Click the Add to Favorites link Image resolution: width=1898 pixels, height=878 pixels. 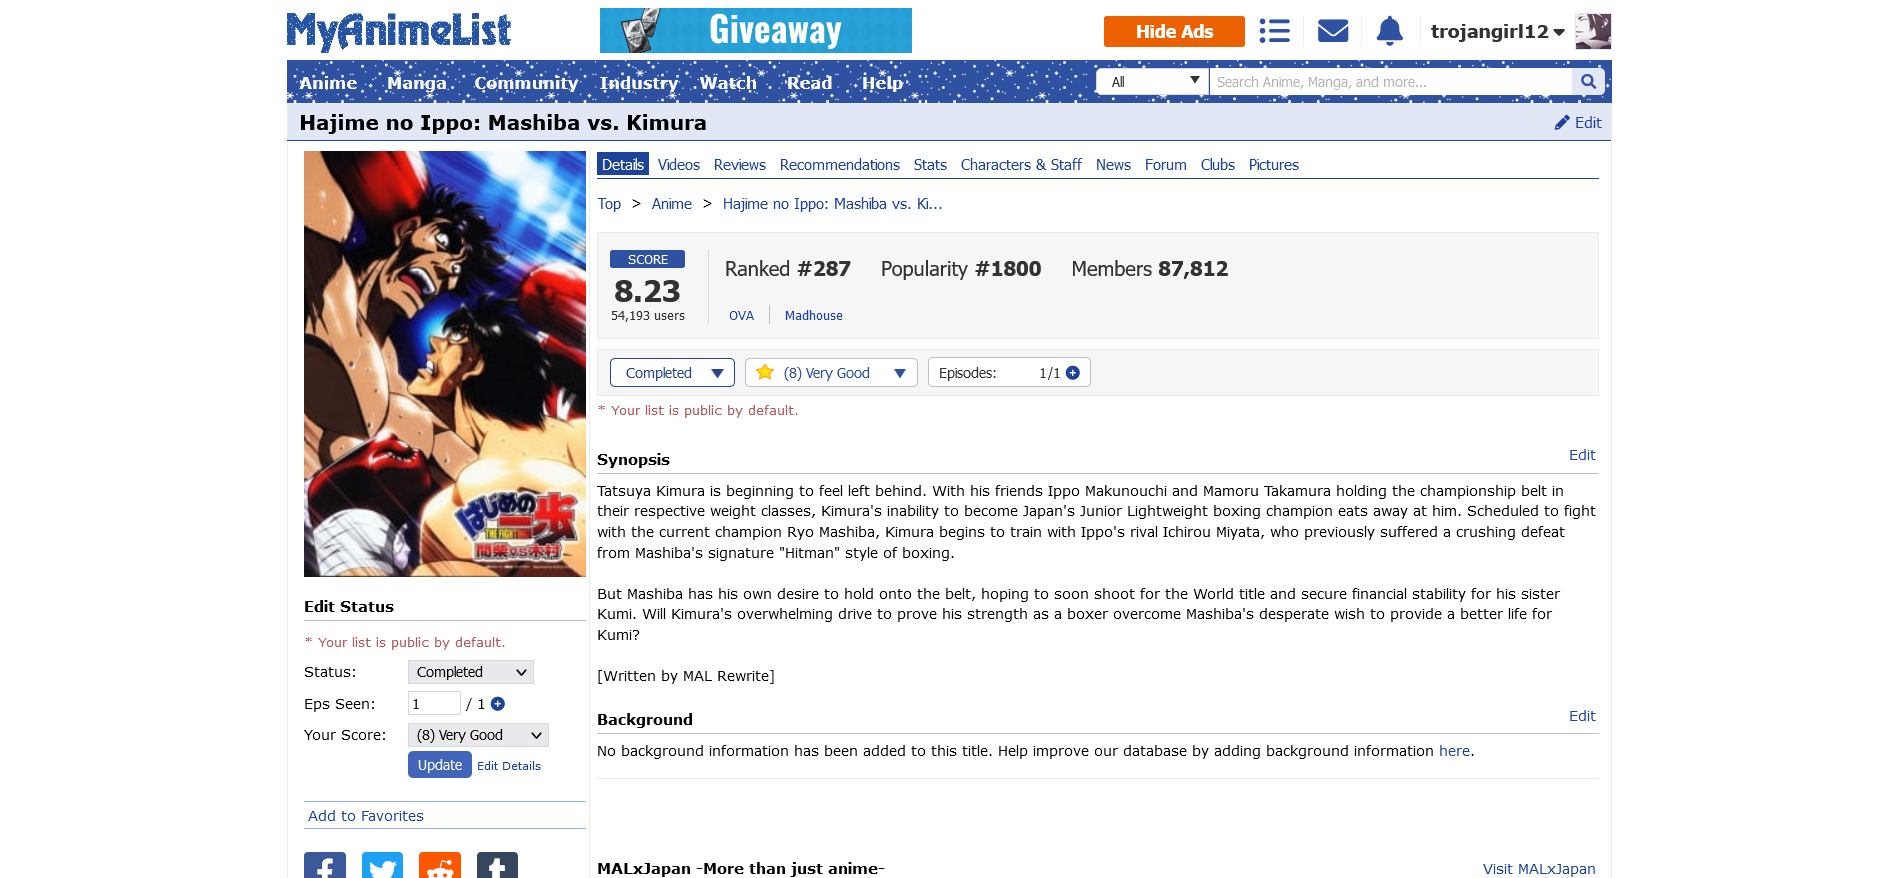coord(366,816)
